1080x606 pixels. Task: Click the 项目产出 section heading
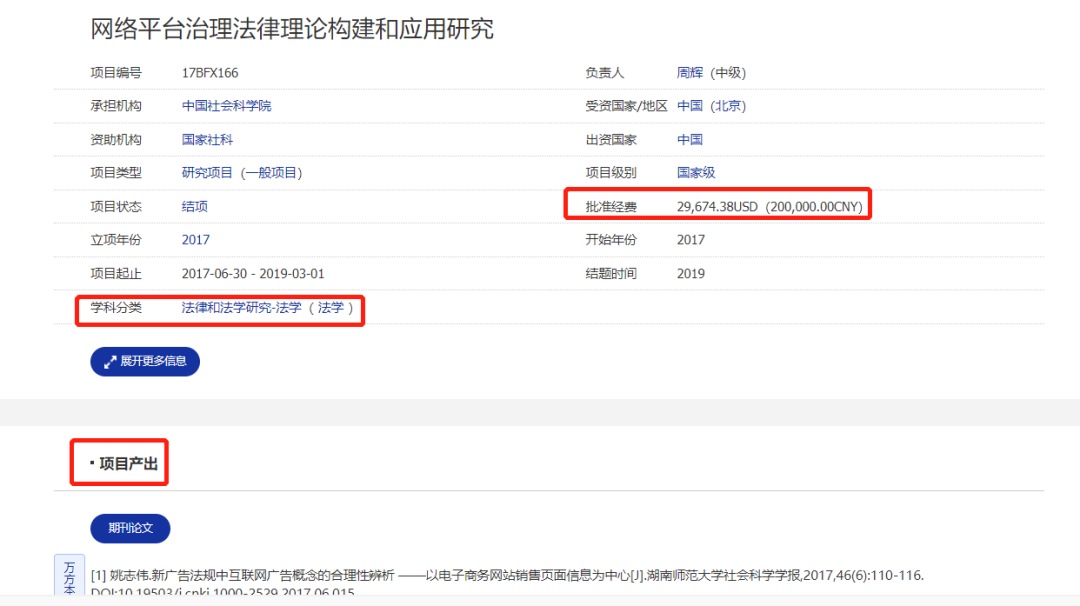pyautogui.click(x=128, y=463)
